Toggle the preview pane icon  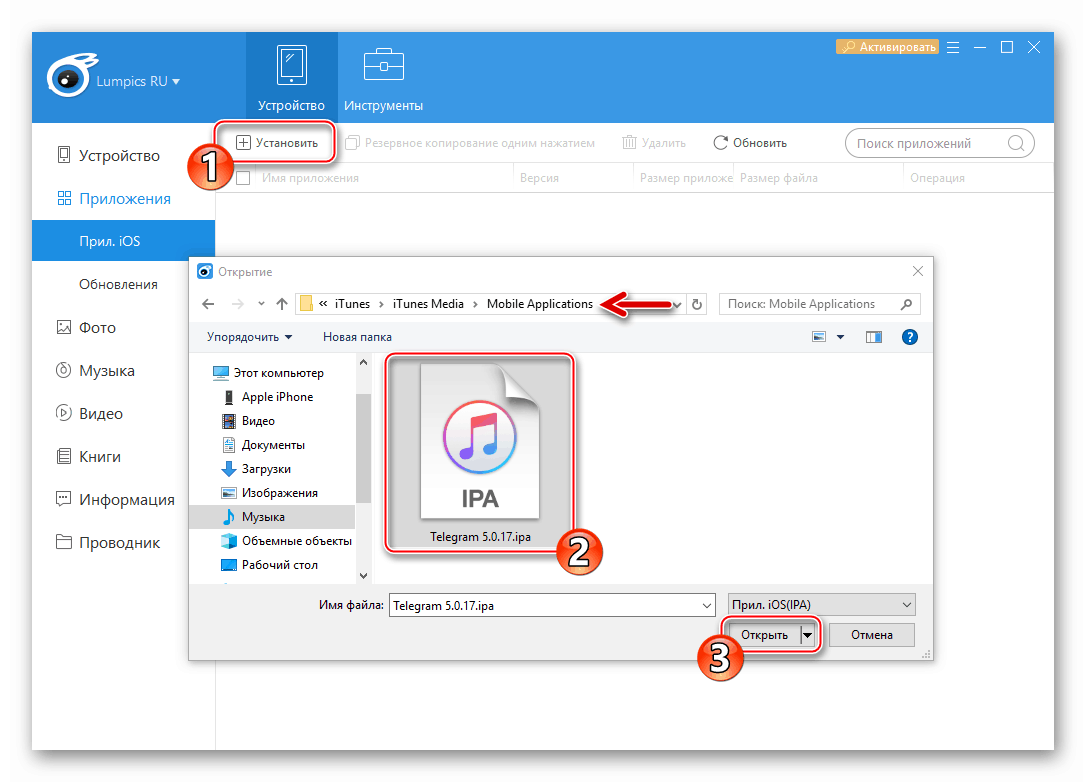pos(873,337)
